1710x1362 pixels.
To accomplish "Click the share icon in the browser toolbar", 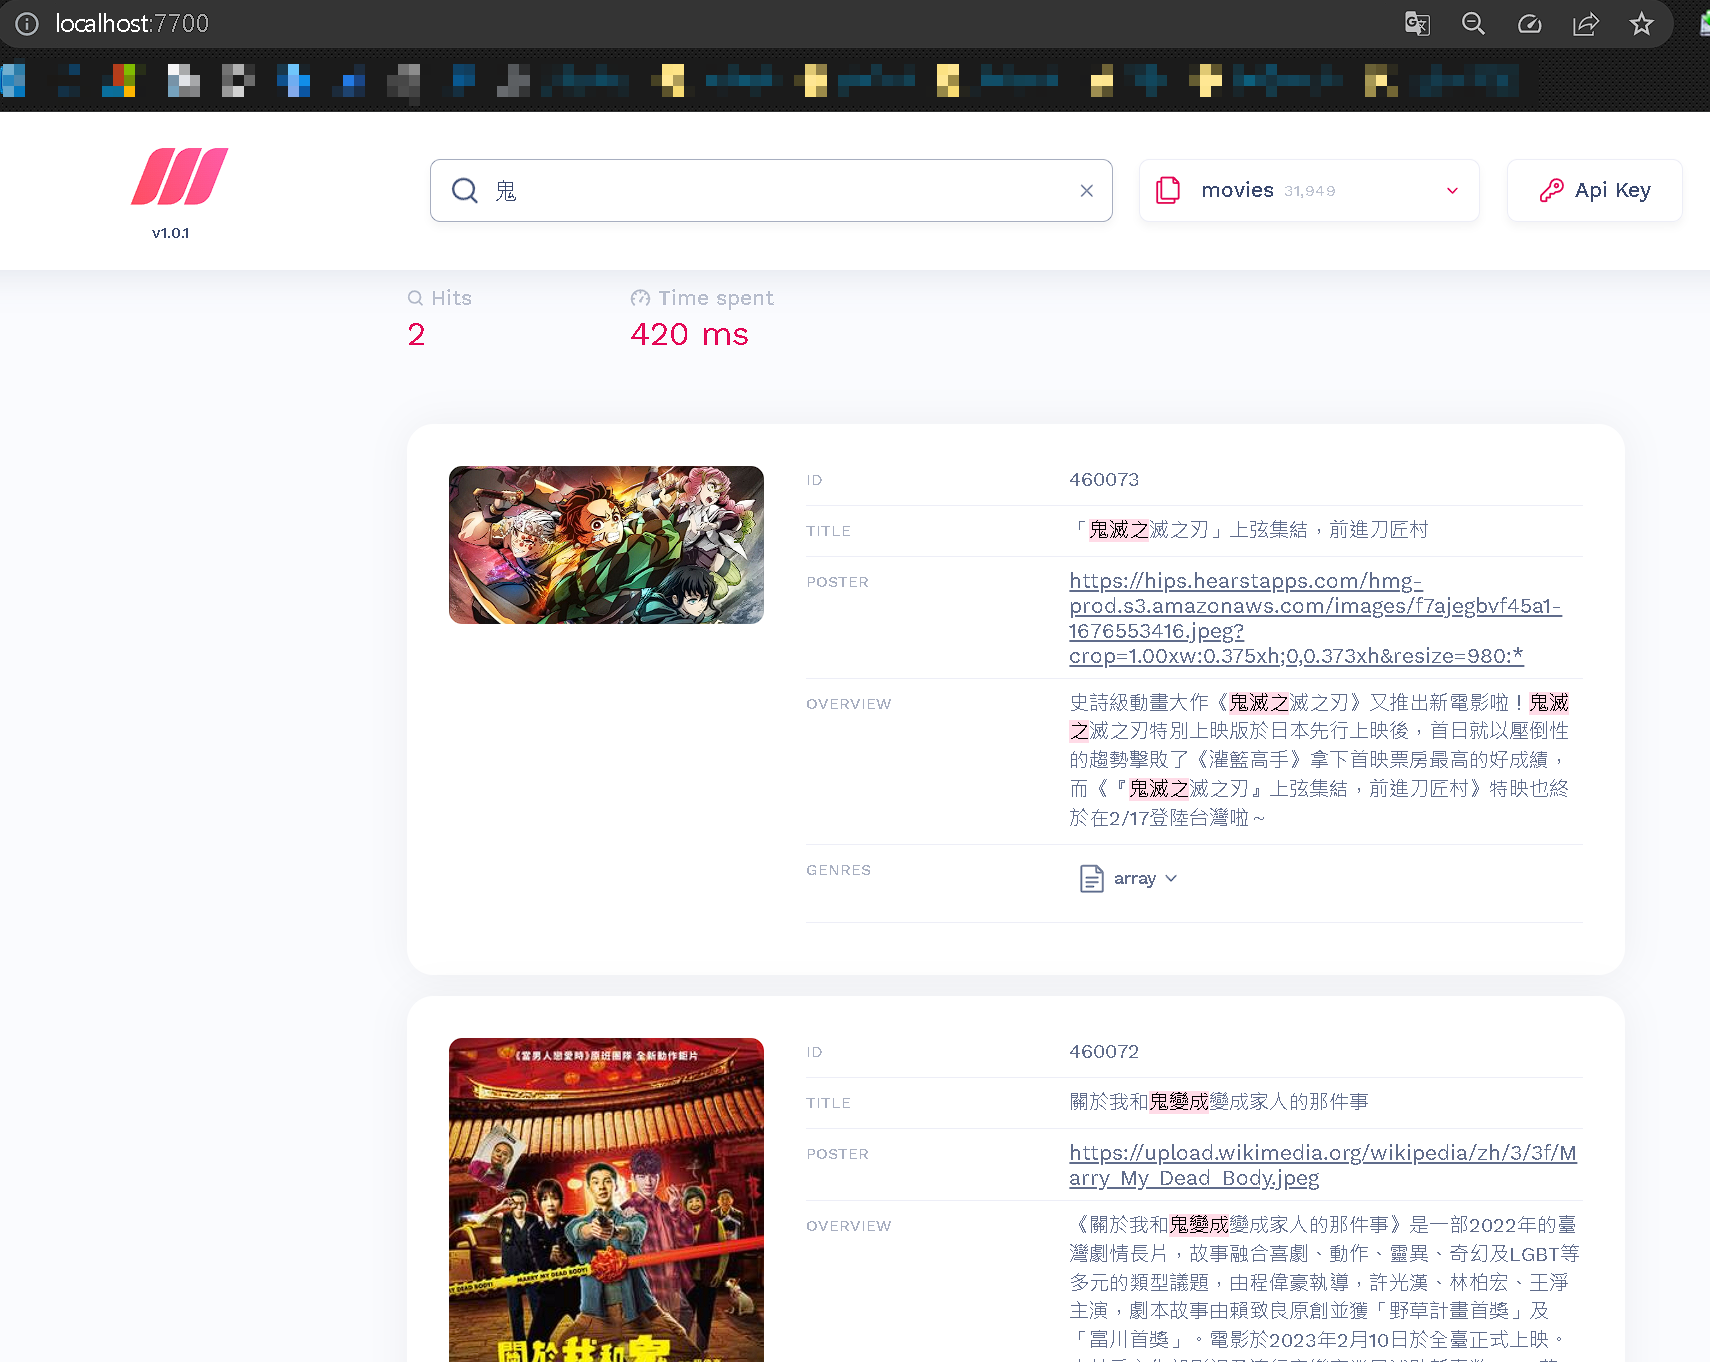I will pyautogui.click(x=1586, y=24).
